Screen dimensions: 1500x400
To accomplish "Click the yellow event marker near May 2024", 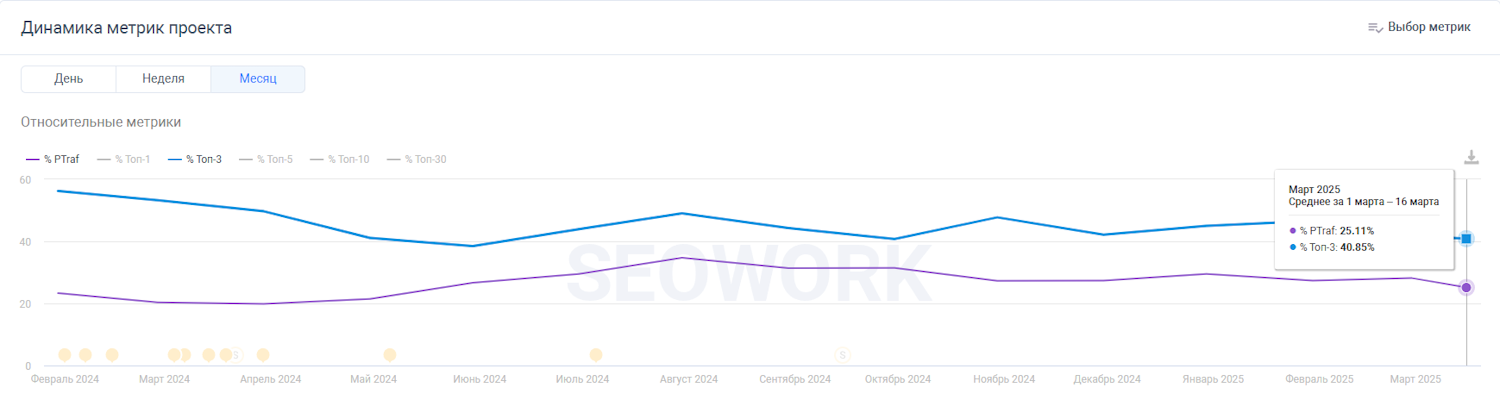I will click(390, 355).
